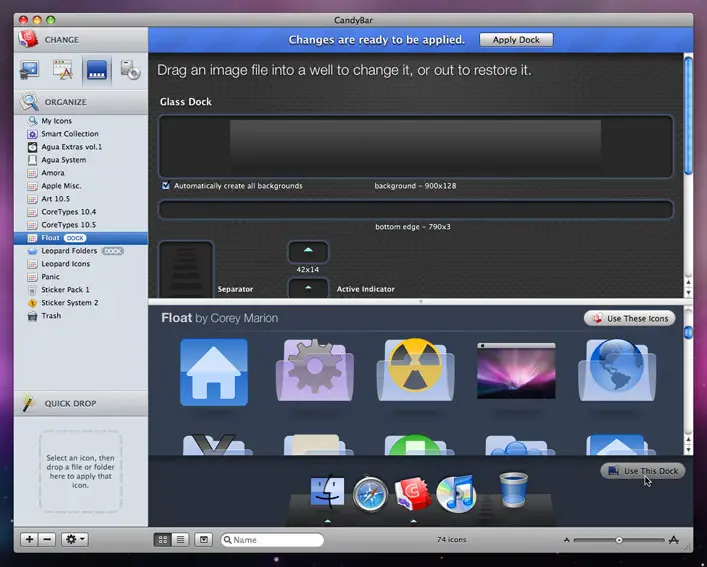Click the large A size icon
The width and height of the screenshot is (707, 567).
[x=674, y=540]
